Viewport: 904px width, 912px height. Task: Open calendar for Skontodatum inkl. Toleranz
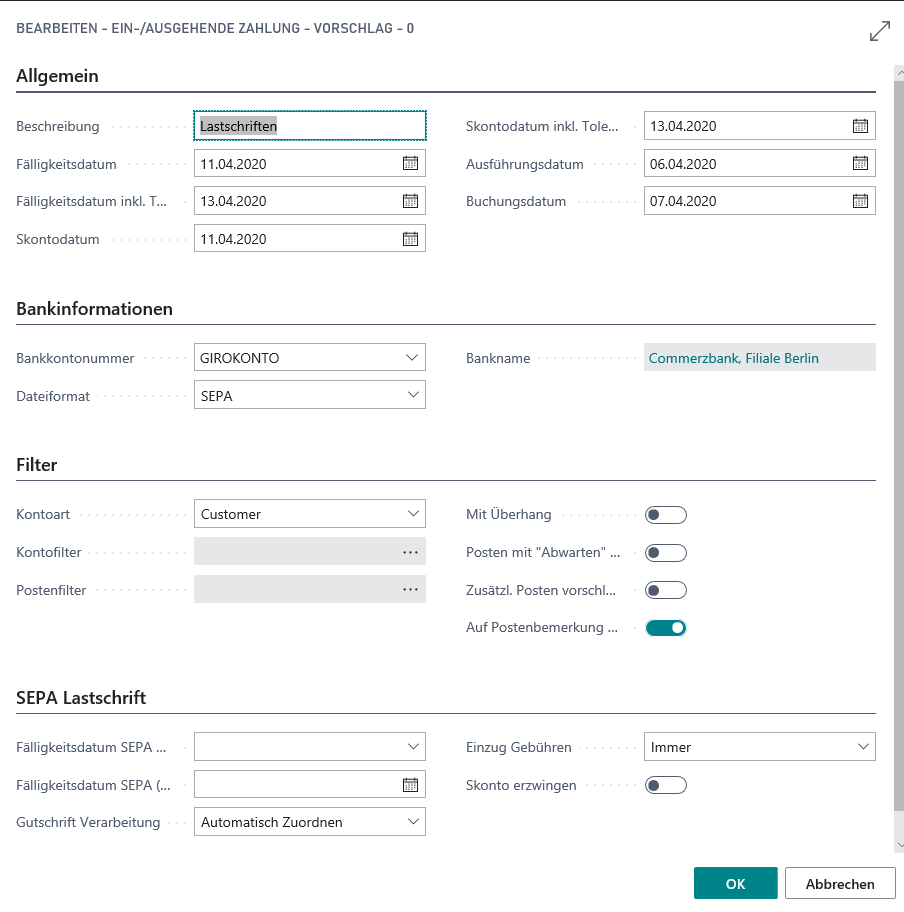[x=860, y=126]
